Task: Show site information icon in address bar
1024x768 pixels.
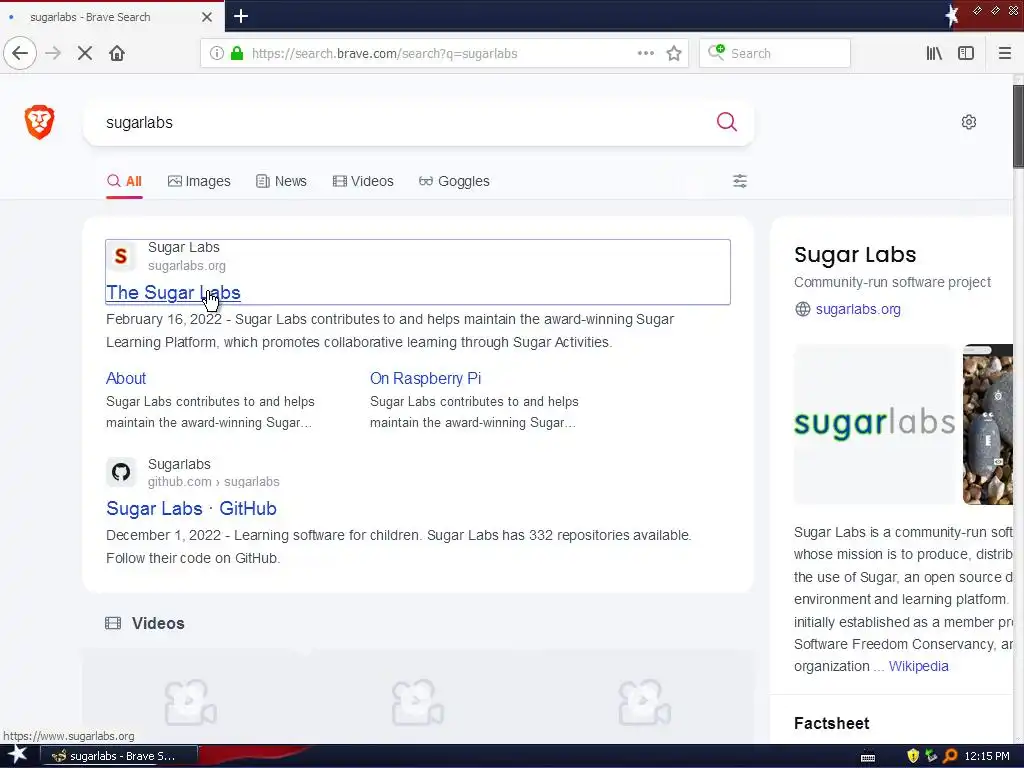Action: [217, 53]
